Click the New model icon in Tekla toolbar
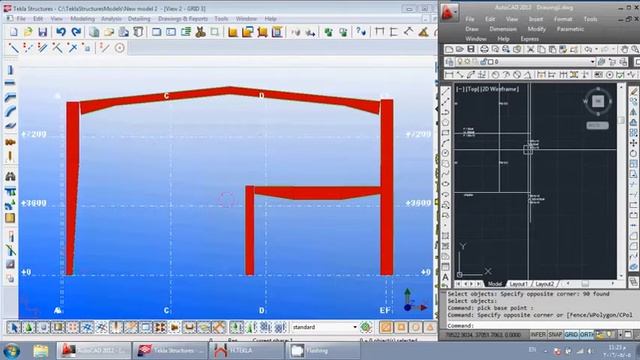 click(13, 32)
